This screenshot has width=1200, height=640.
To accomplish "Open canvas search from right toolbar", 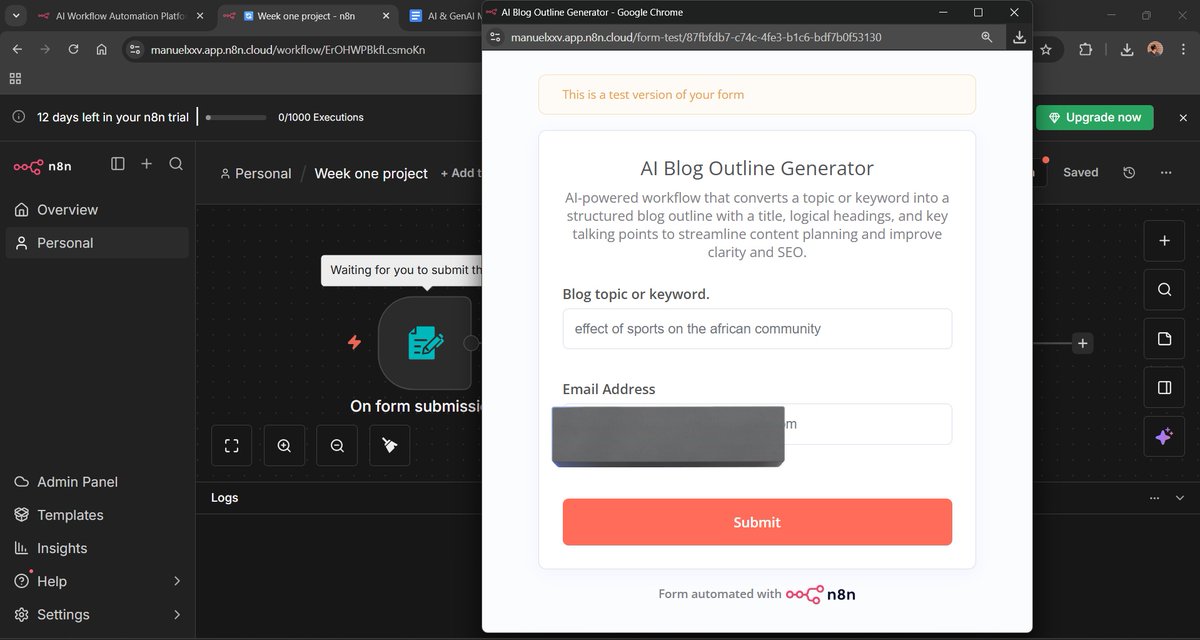I will click(x=1164, y=290).
